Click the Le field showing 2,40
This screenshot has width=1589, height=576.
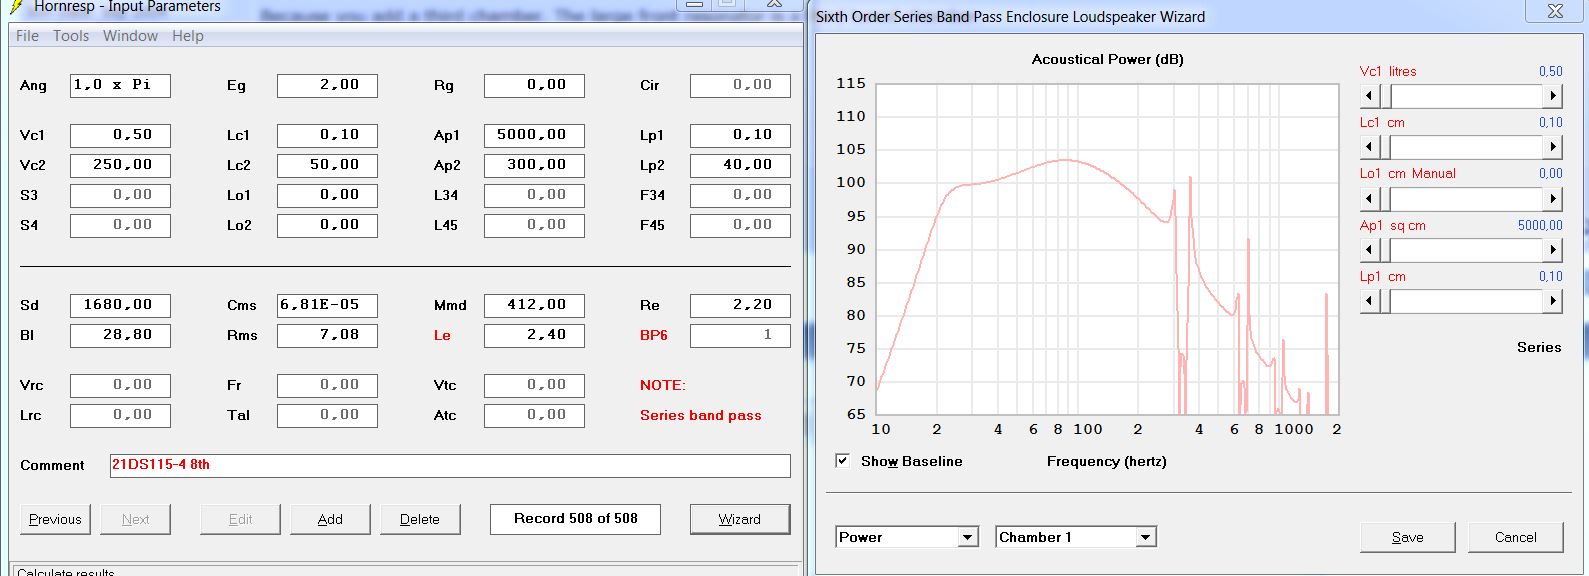(534, 335)
